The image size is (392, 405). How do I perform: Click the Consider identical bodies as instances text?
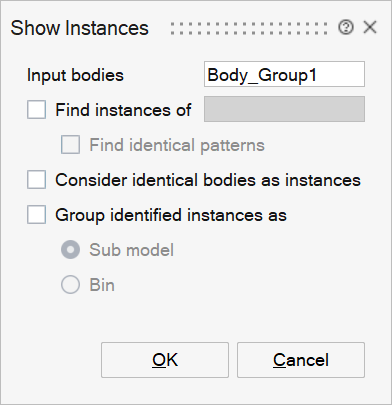click(208, 180)
